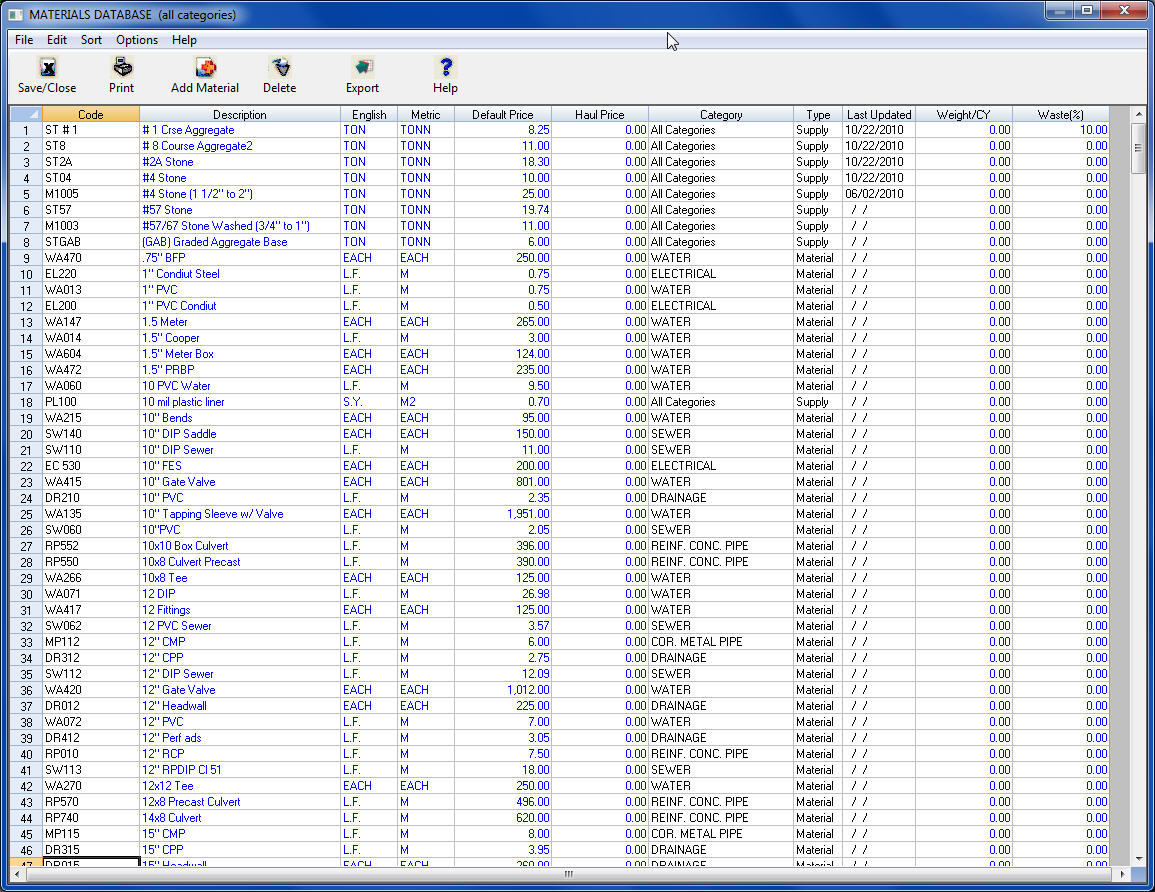Click the Default Price column header

click(502, 114)
